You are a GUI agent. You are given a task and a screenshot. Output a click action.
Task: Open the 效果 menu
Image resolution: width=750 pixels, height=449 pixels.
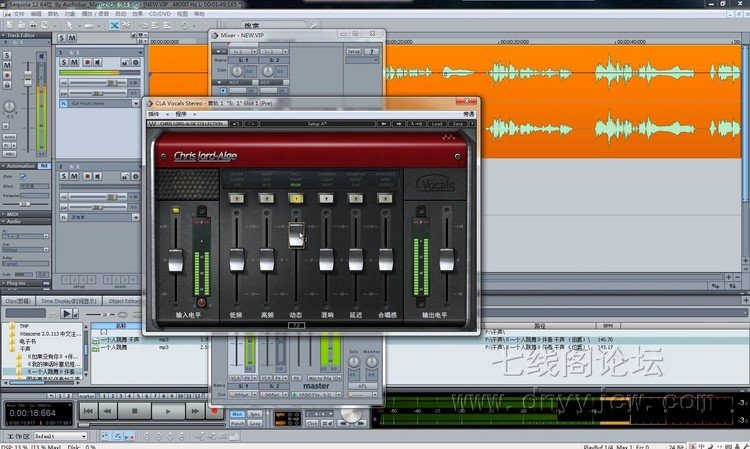click(x=138, y=14)
